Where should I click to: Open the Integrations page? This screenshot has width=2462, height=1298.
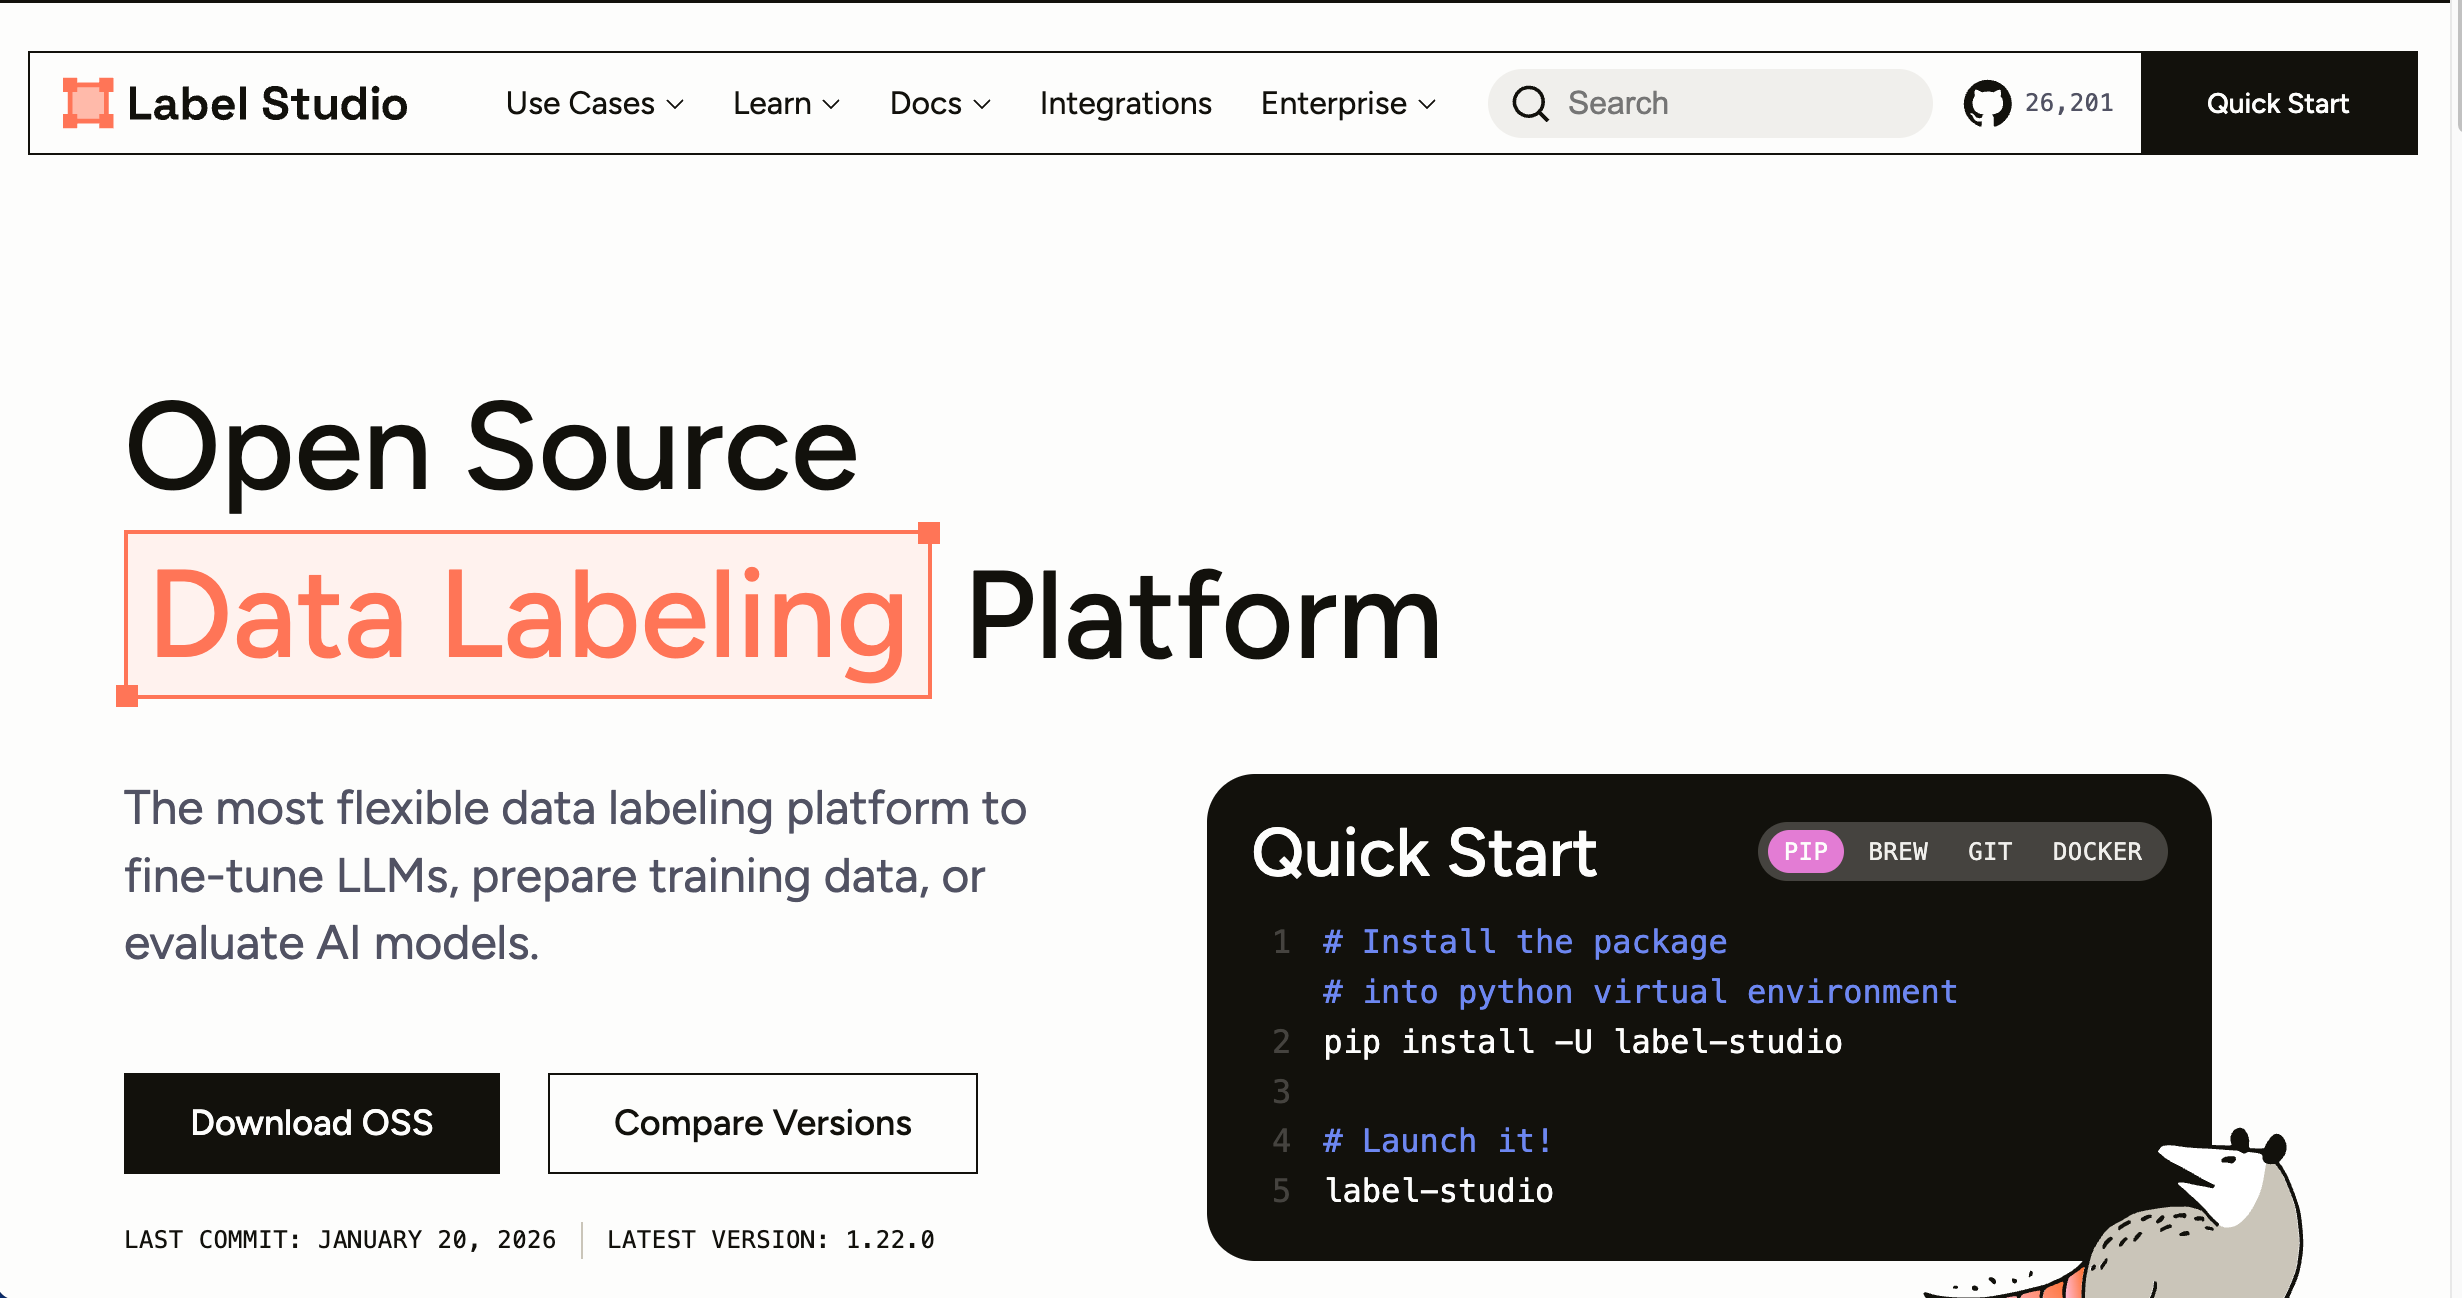1125,103
